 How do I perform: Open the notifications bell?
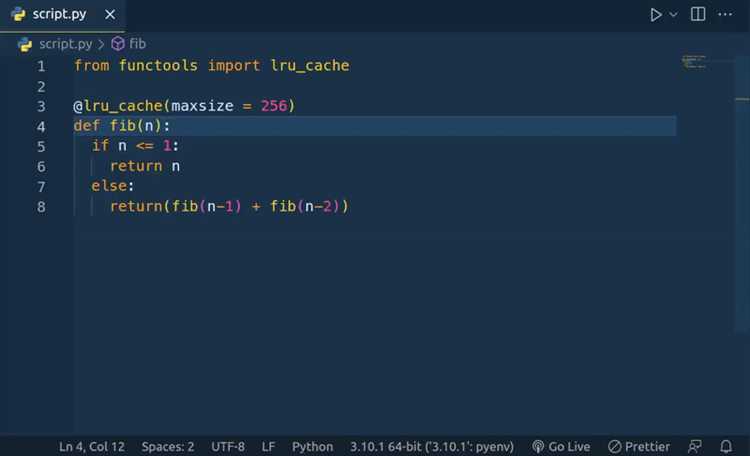click(x=726, y=446)
